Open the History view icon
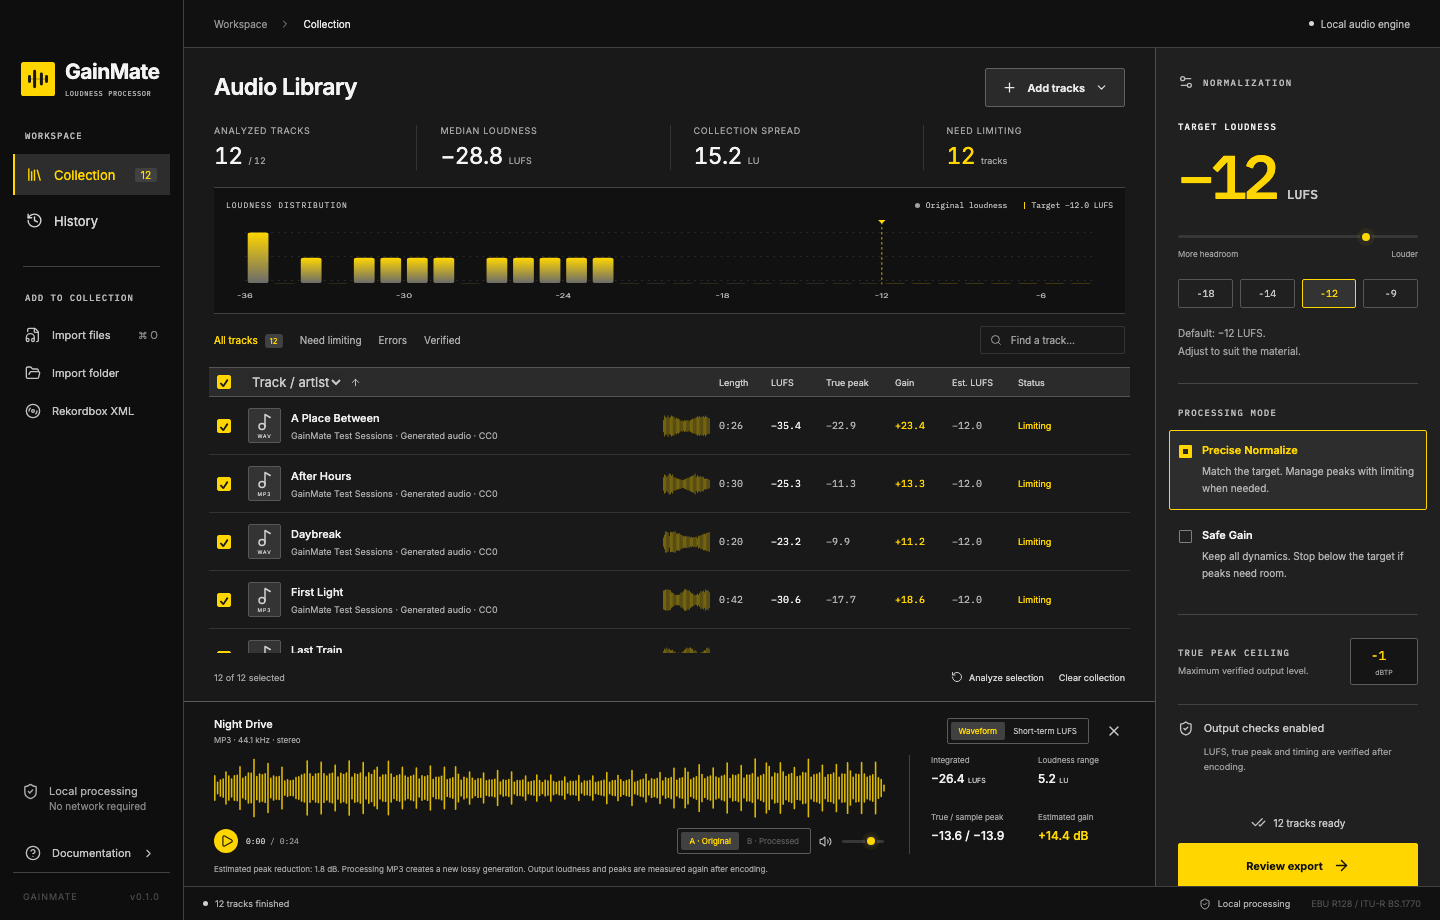 click(34, 221)
